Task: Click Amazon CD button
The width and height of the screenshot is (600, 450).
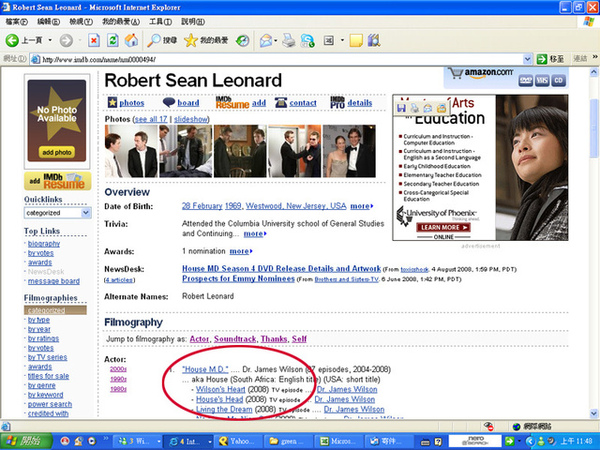Action: 558,80
